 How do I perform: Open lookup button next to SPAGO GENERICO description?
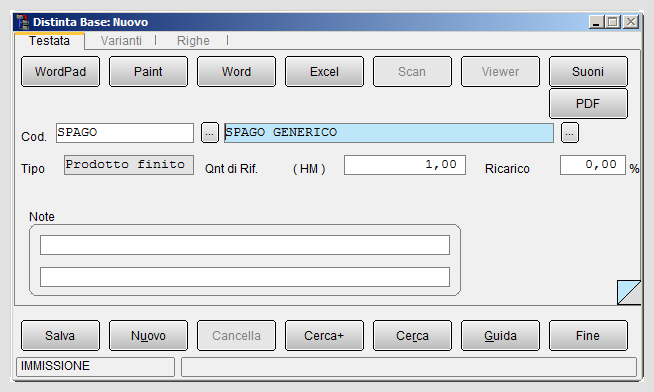click(570, 133)
